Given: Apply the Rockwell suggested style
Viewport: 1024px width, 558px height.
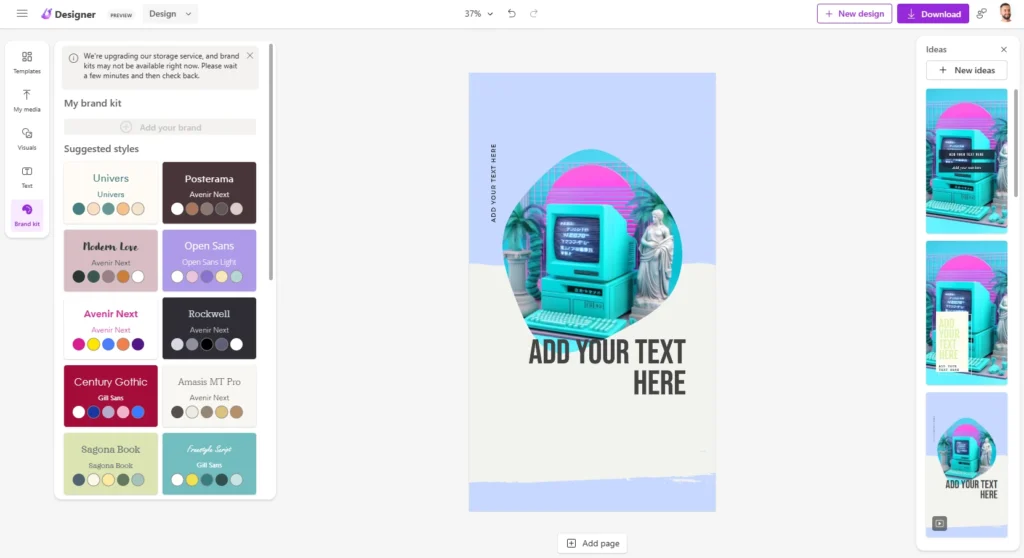Looking at the screenshot, I should [209, 328].
